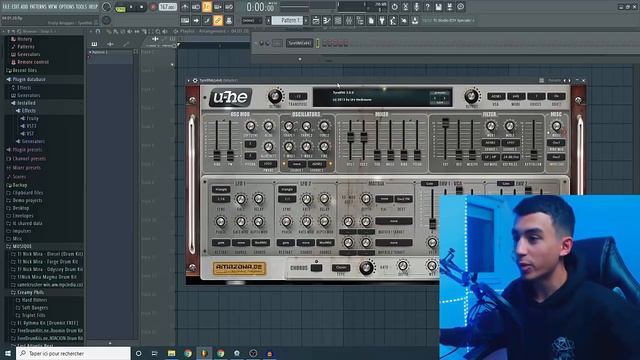Image resolution: width=640 pixels, height=360 pixels.
Task: Open filter MOD1 source ADSR2 dropdown
Action: click(490, 143)
